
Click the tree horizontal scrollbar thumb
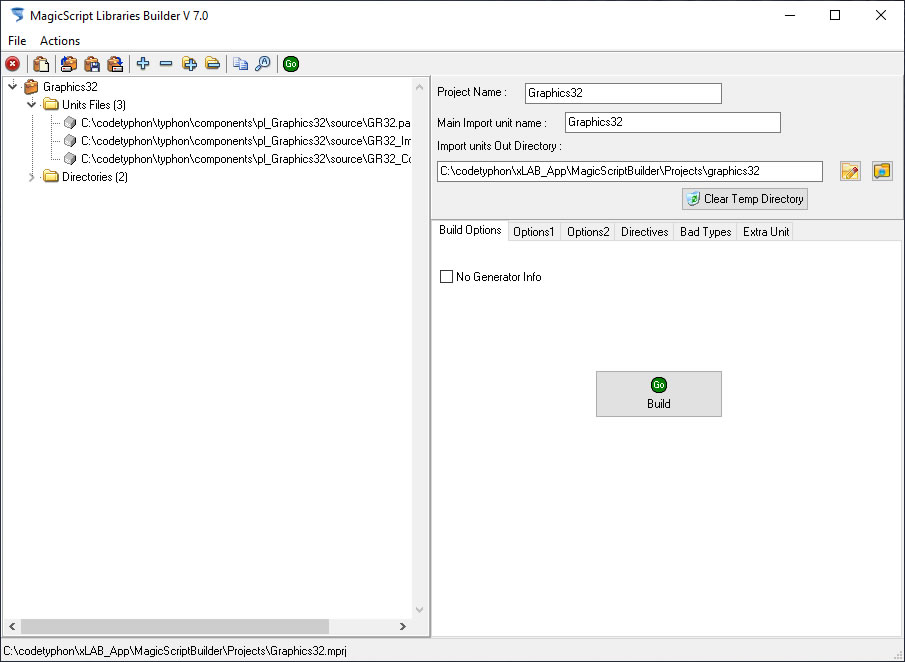click(175, 626)
